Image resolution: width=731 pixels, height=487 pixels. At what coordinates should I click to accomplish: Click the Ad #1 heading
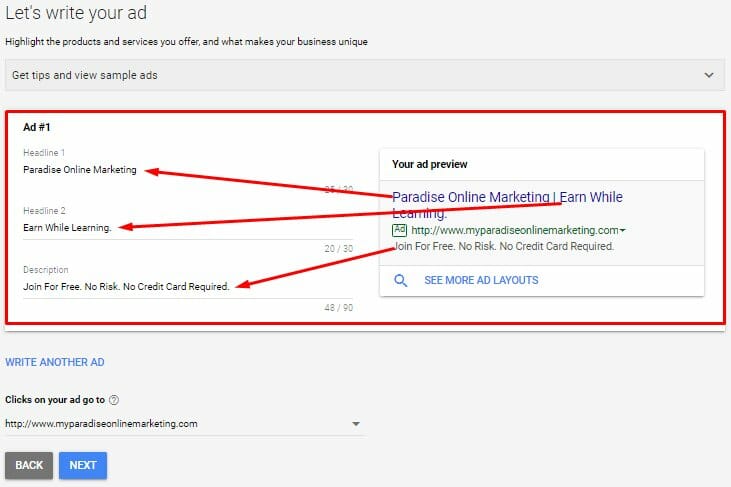point(37,127)
